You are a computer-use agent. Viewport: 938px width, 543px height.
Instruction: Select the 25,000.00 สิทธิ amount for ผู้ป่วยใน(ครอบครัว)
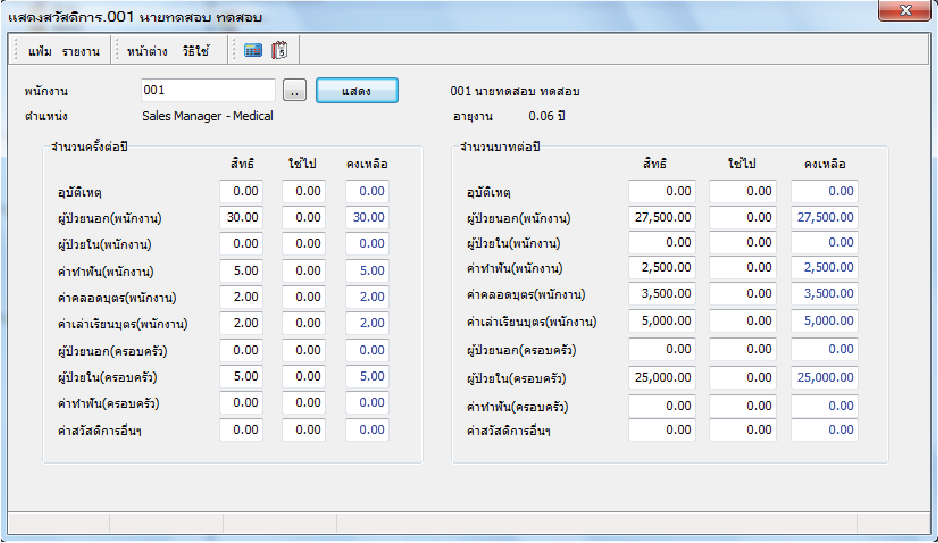662,378
